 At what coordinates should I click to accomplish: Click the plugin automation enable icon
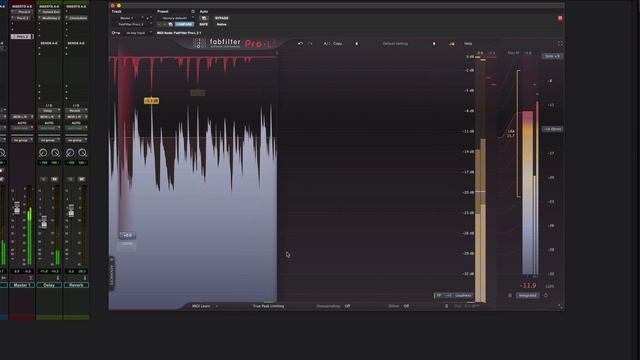[x=204, y=18]
